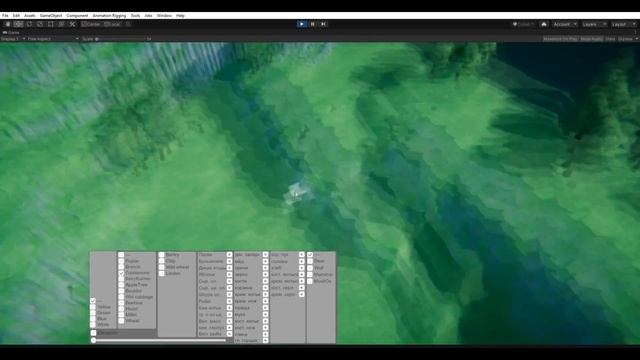Open the Account dropdown
Viewport: 640px width, 360px height.
pyautogui.click(x=565, y=24)
